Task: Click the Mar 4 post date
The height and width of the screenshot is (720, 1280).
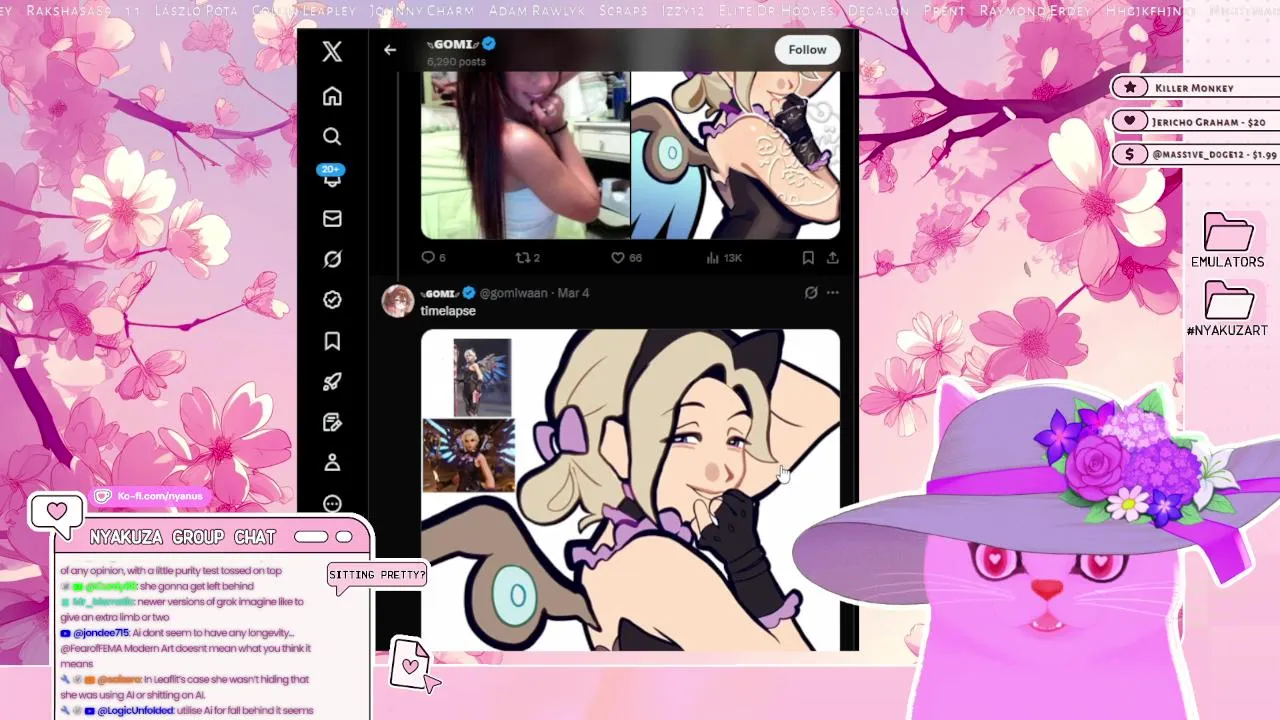Action: 574,293
